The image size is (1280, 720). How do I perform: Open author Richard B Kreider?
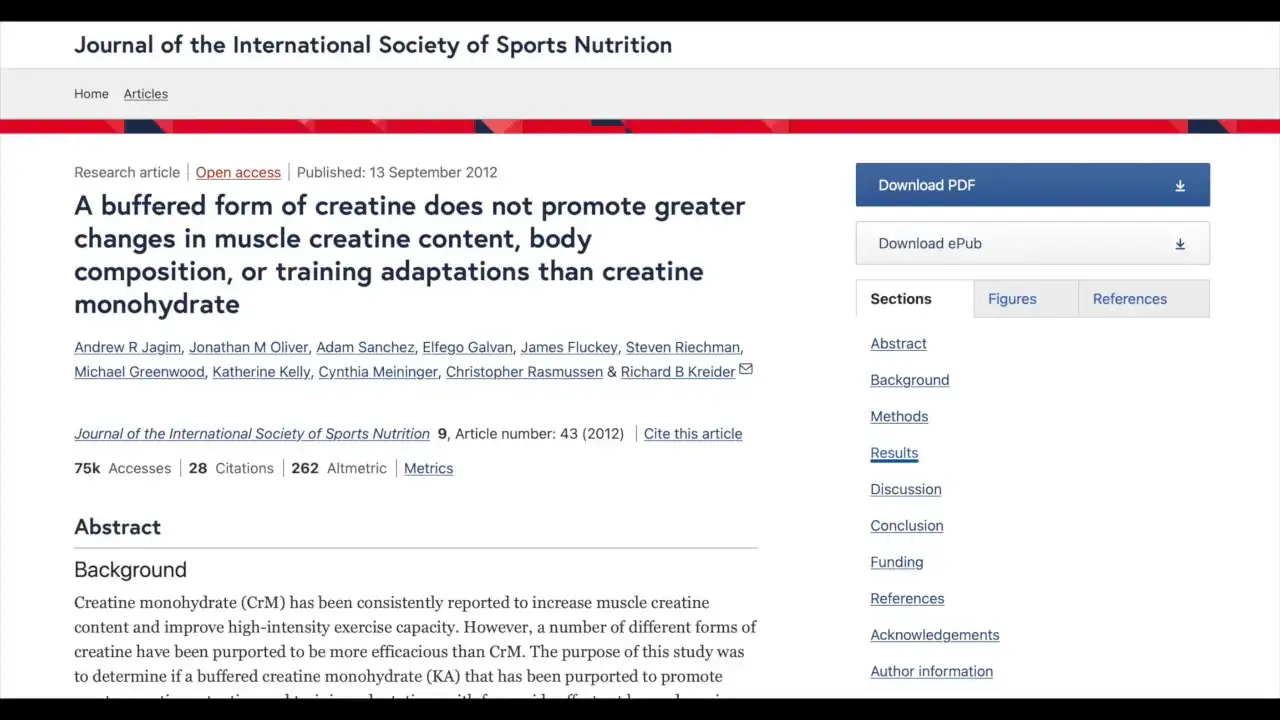point(677,372)
